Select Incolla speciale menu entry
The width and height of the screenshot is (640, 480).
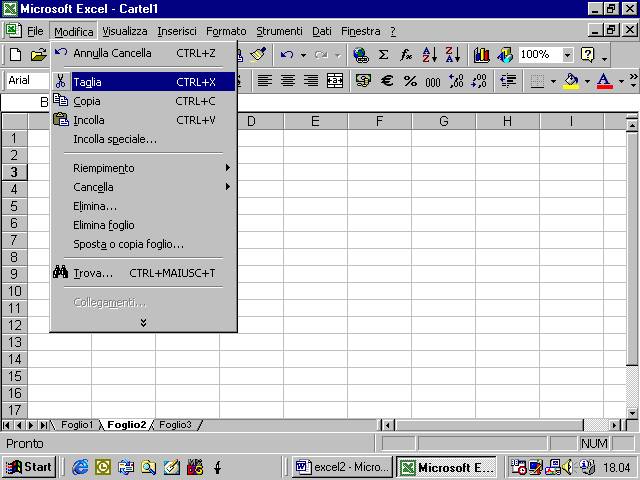[x=143, y=139]
